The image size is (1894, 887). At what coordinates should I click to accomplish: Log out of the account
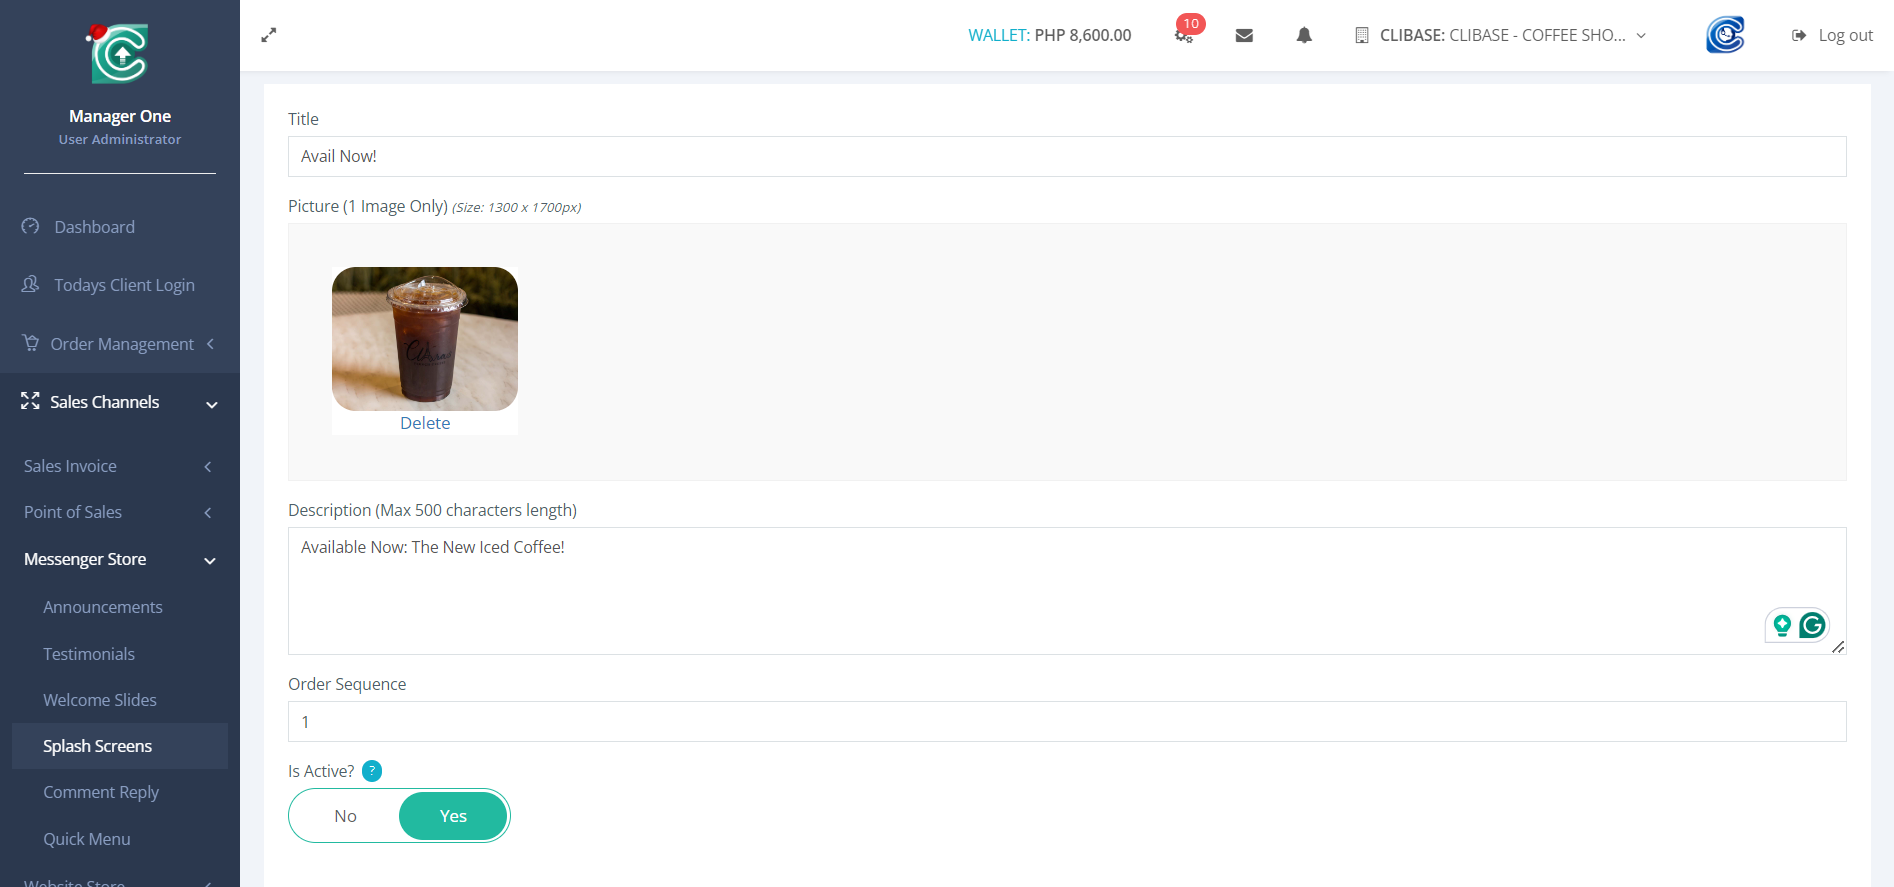point(1833,35)
